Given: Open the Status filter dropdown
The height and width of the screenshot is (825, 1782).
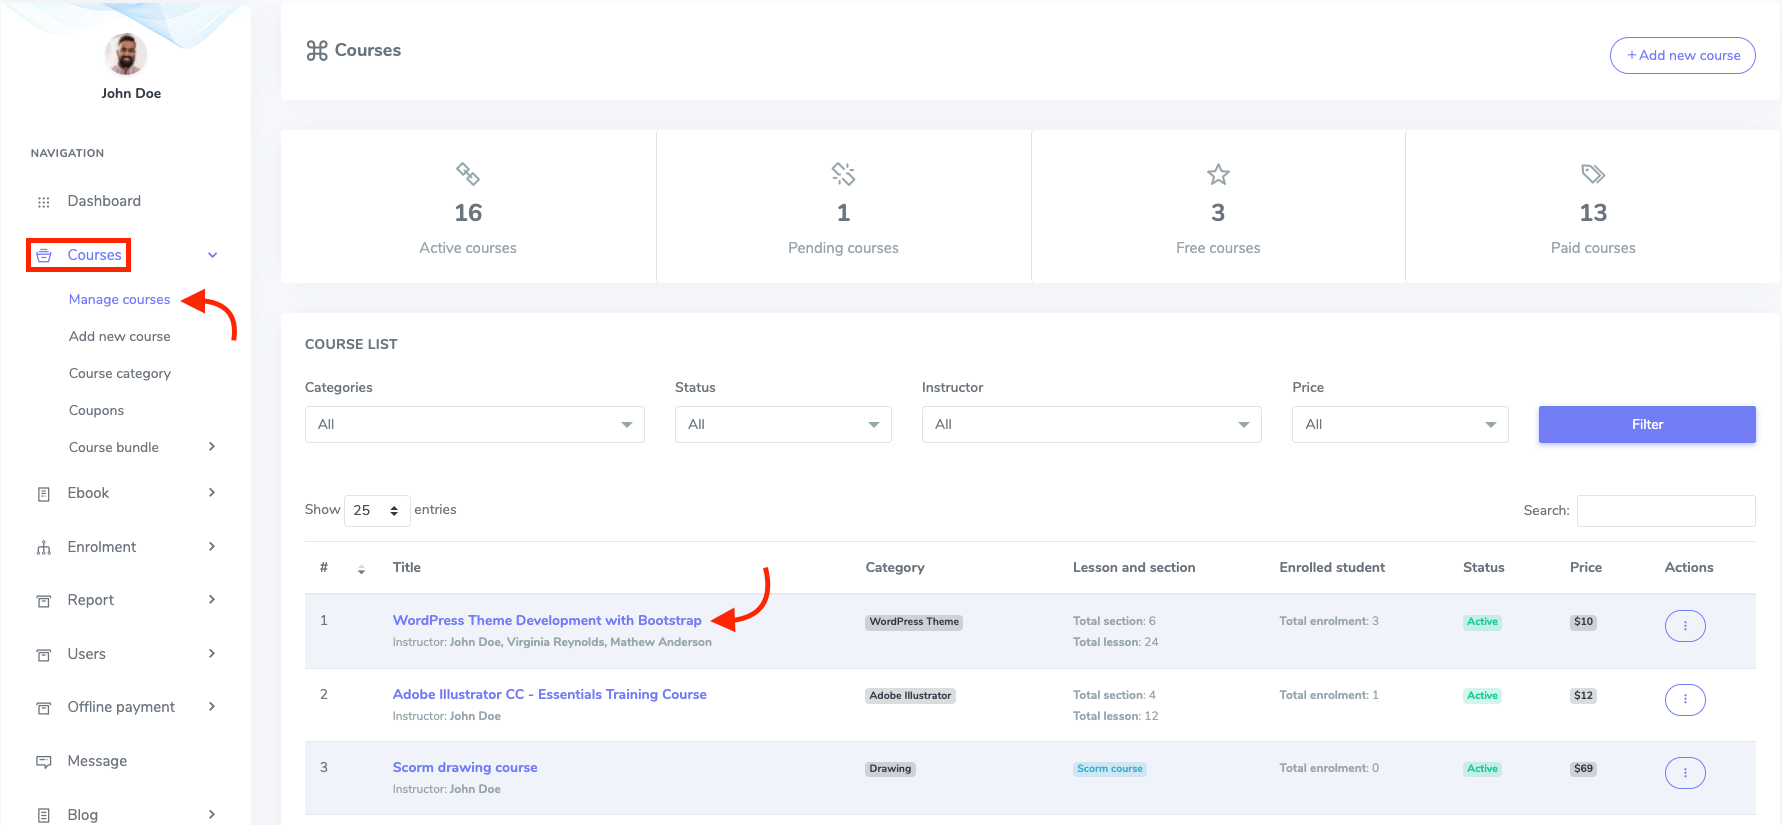Looking at the screenshot, I should pyautogui.click(x=782, y=424).
